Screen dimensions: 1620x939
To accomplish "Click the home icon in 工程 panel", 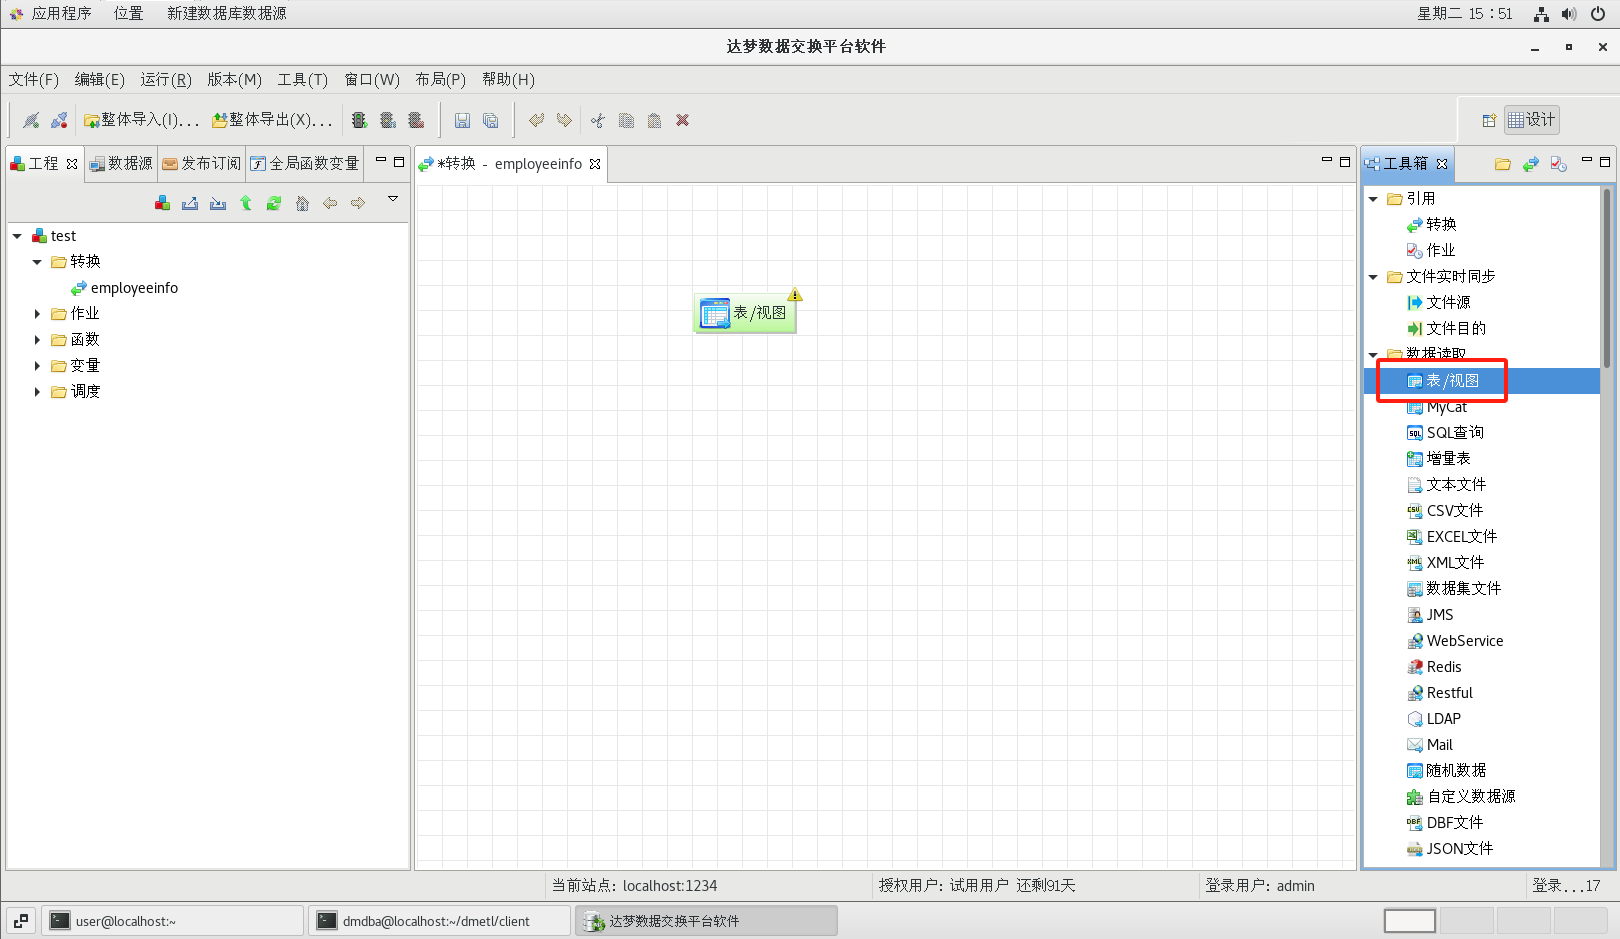I will click(302, 203).
